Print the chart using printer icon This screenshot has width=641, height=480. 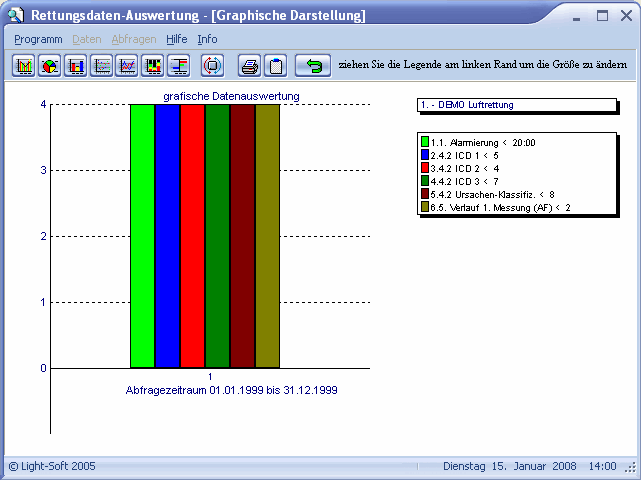coord(249,65)
